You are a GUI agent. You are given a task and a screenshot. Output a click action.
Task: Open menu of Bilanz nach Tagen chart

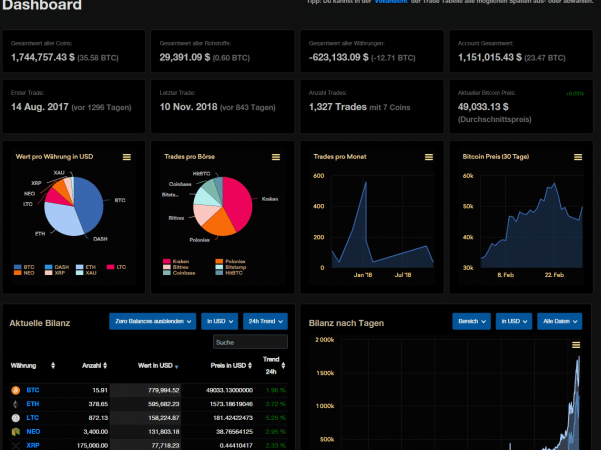coord(576,345)
